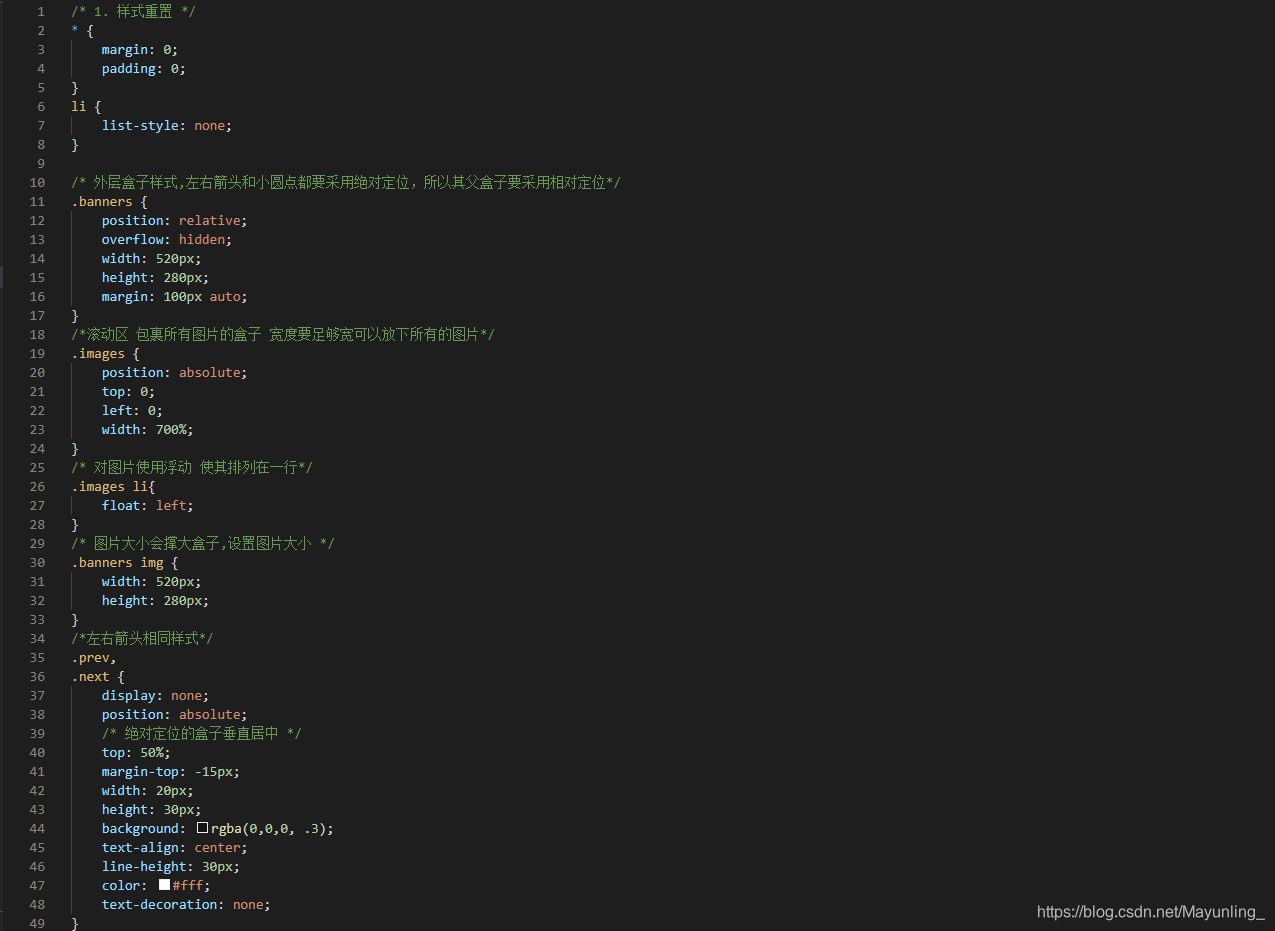Click 'text-decoration: none;' declaration

(x=186, y=904)
